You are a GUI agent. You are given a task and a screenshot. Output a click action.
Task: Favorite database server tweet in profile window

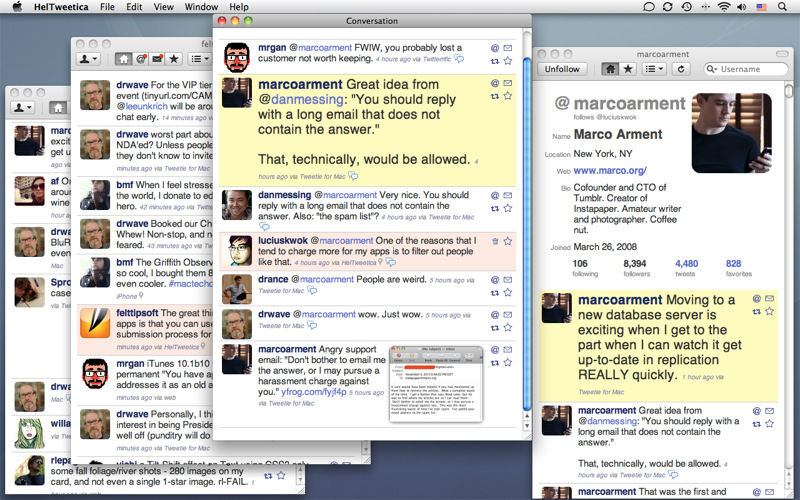[769, 312]
